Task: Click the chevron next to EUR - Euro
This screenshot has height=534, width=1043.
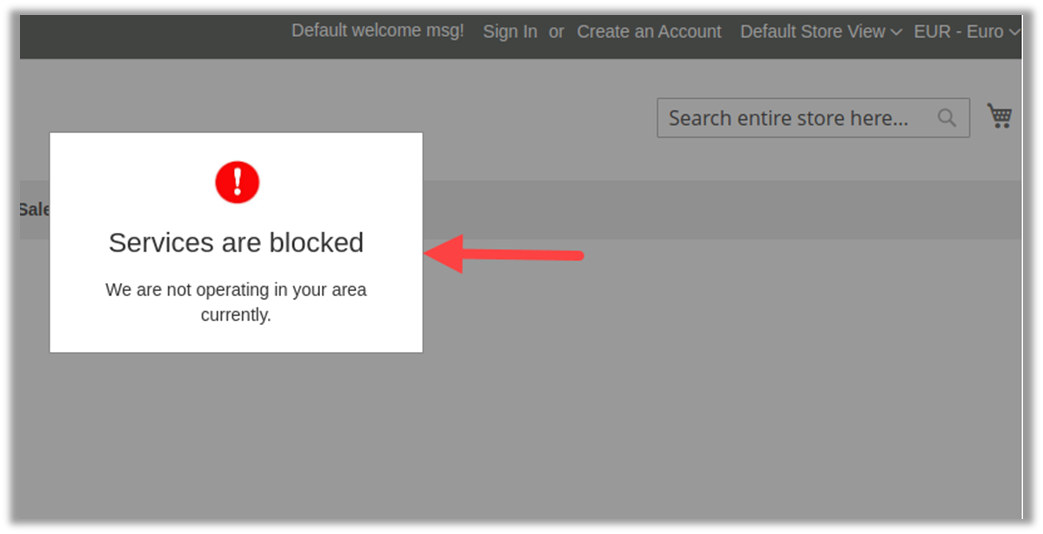Action: tap(1014, 32)
